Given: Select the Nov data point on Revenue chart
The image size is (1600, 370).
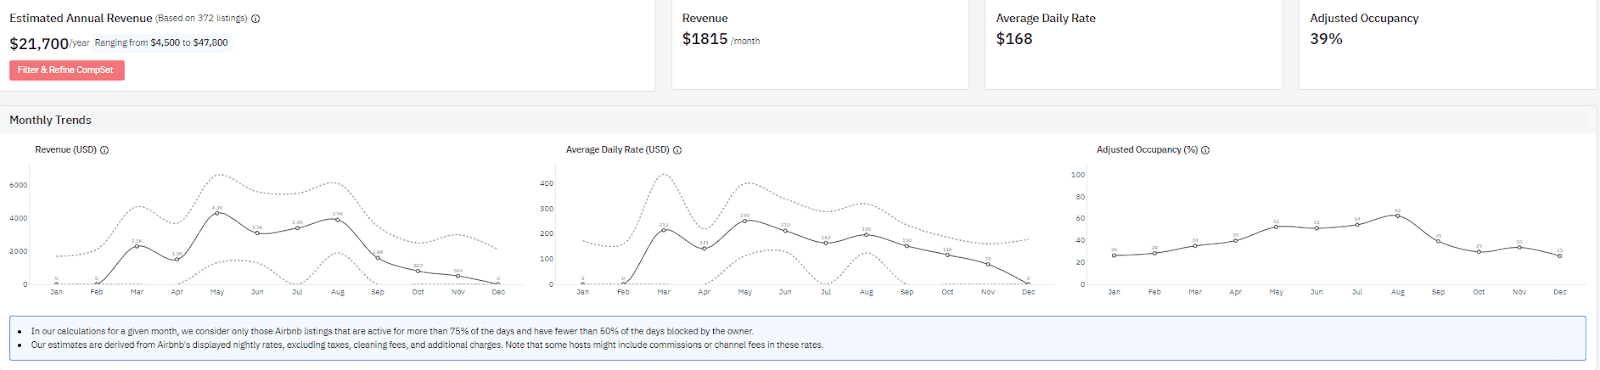Looking at the screenshot, I should pyautogui.click(x=458, y=276).
